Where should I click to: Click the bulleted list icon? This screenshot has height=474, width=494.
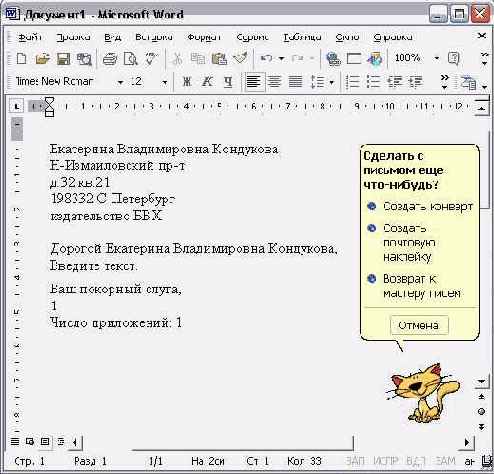click(373, 81)
